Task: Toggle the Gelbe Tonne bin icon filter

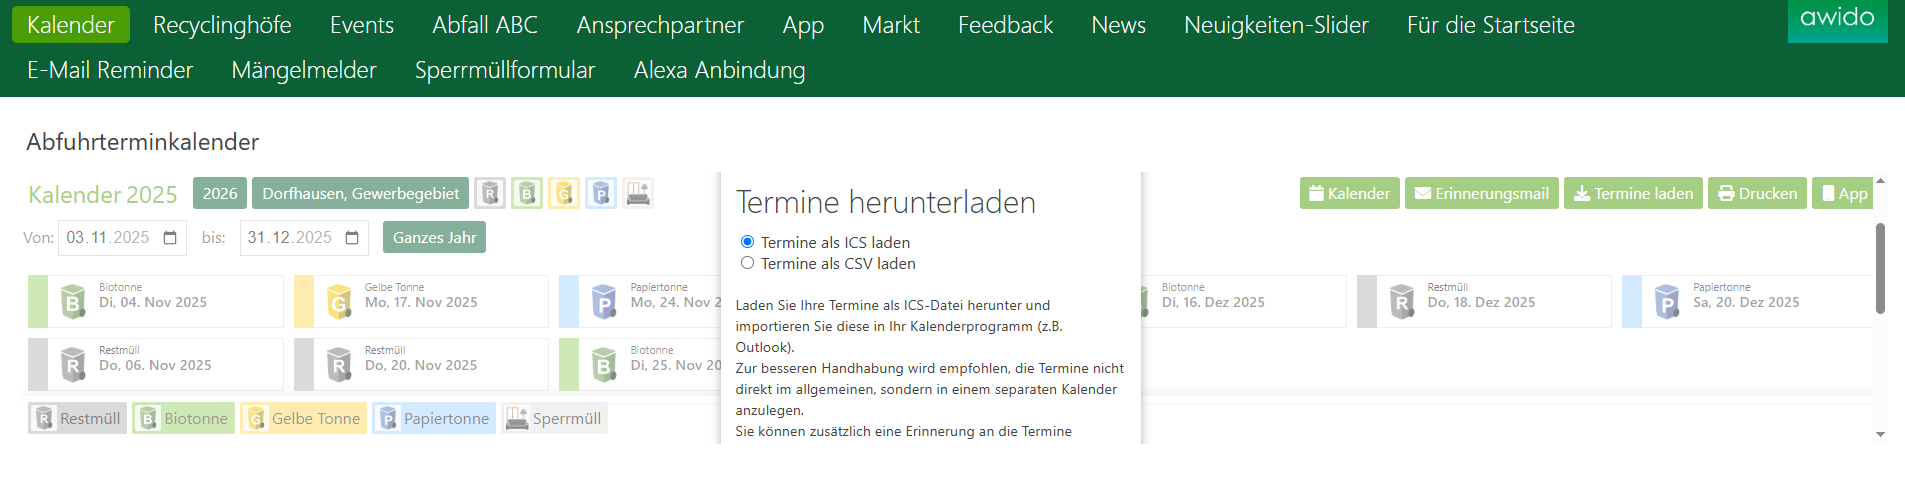Action: (x=564, y=193)
